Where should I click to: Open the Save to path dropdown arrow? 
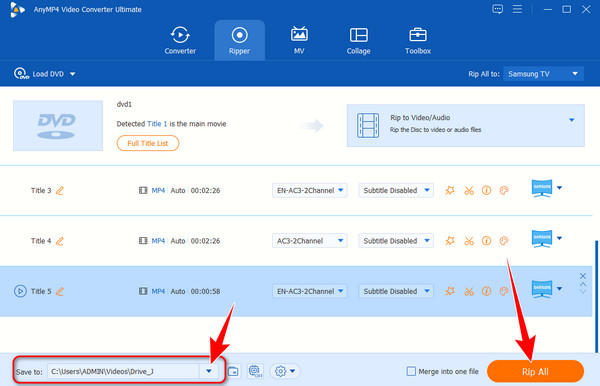[209, 371]
